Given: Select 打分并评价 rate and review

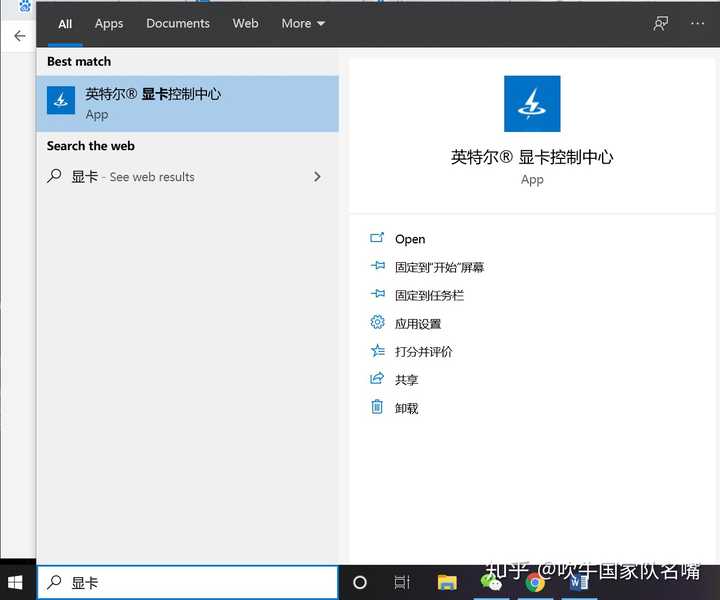Looking at the screenshot, I should pos(423,352).
